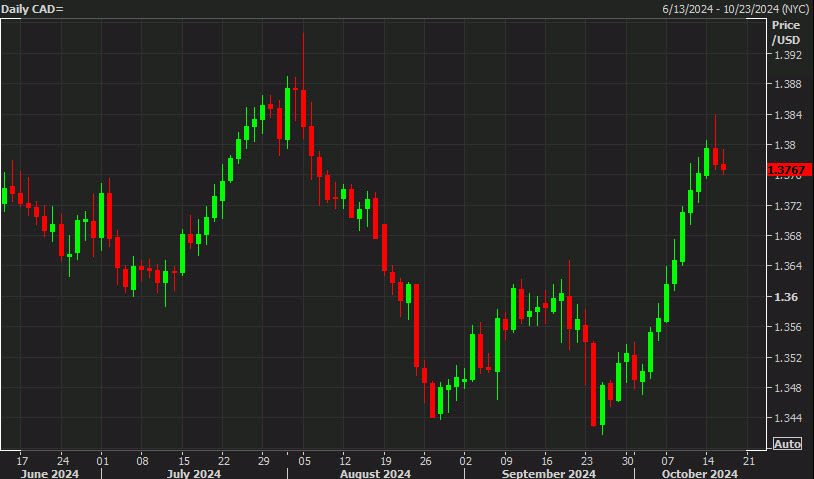The height and width of the screenshot is (479, 814).
Task: Click the 1.388 price axis label
Action: (788, 84)
